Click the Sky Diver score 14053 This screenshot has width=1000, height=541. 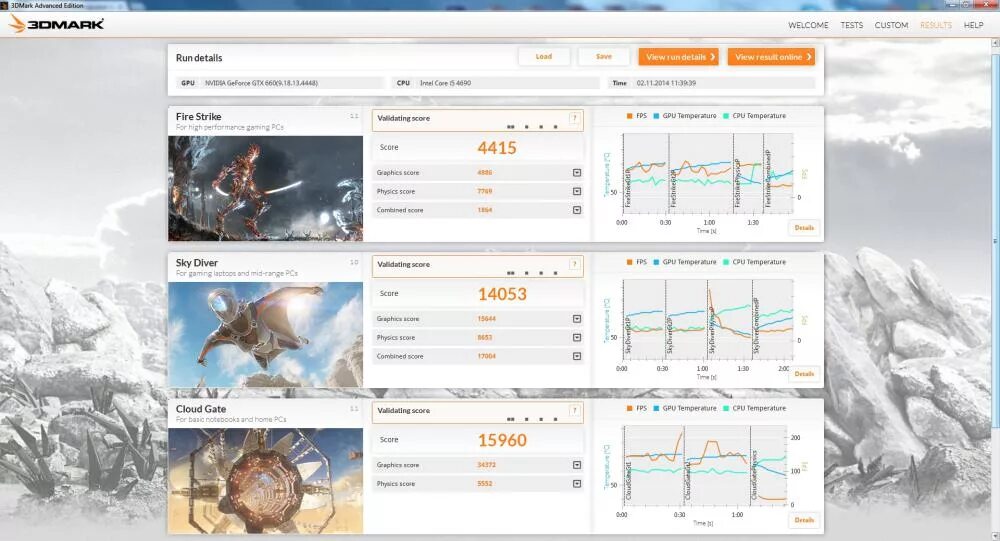point(502,294)
